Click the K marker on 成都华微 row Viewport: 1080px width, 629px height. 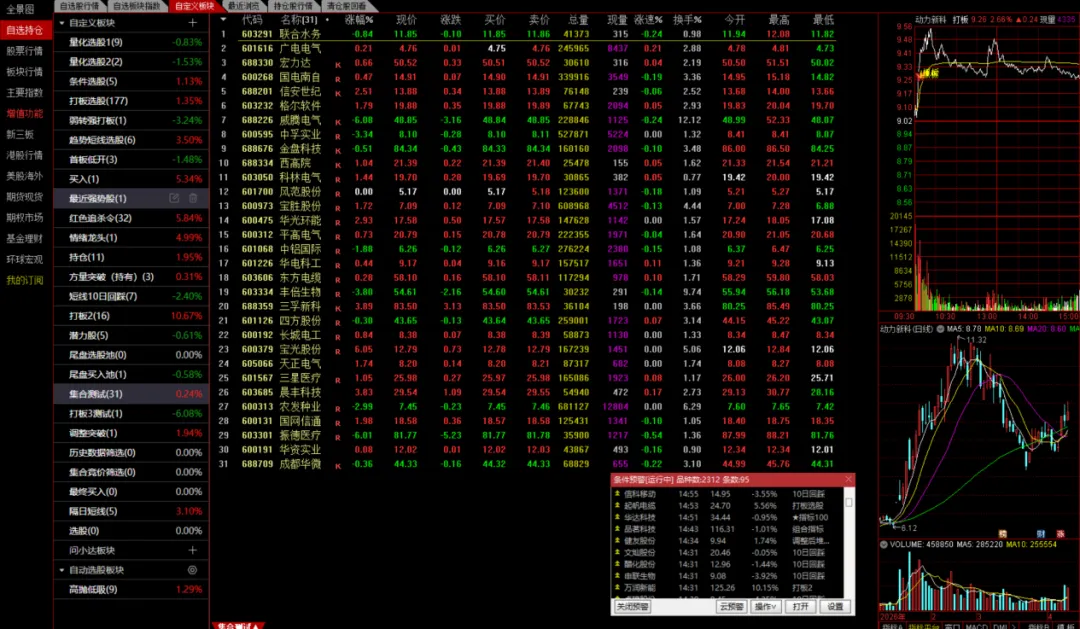tap(338, 465)
